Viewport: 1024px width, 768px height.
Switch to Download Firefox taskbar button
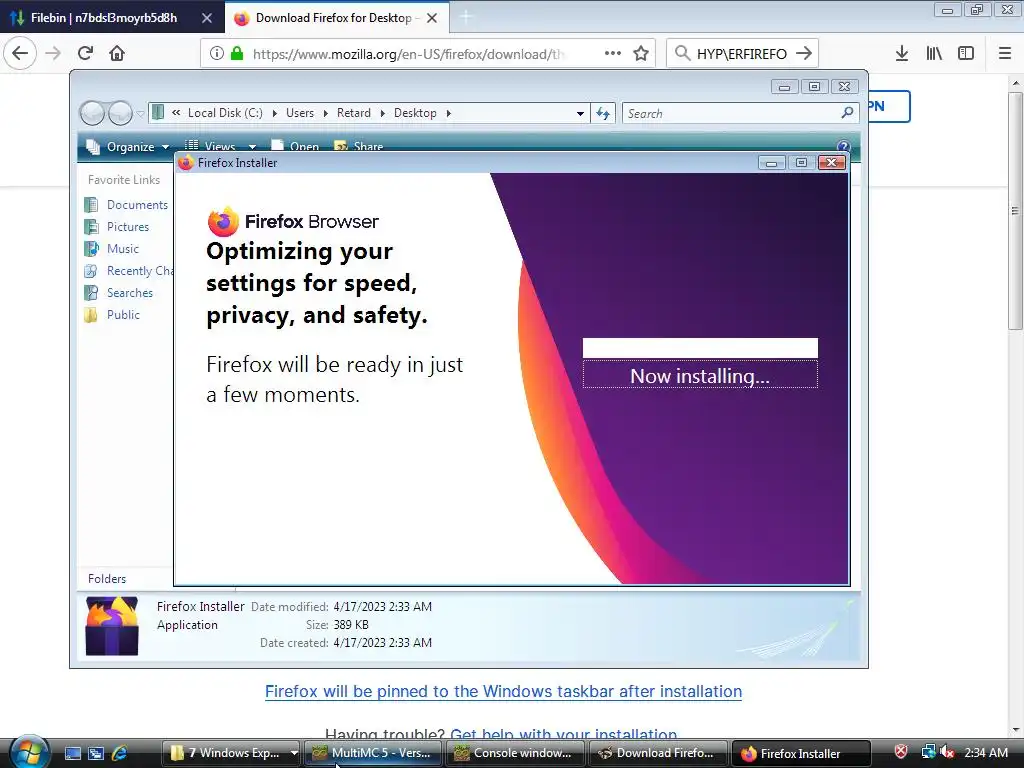point(658,753)
